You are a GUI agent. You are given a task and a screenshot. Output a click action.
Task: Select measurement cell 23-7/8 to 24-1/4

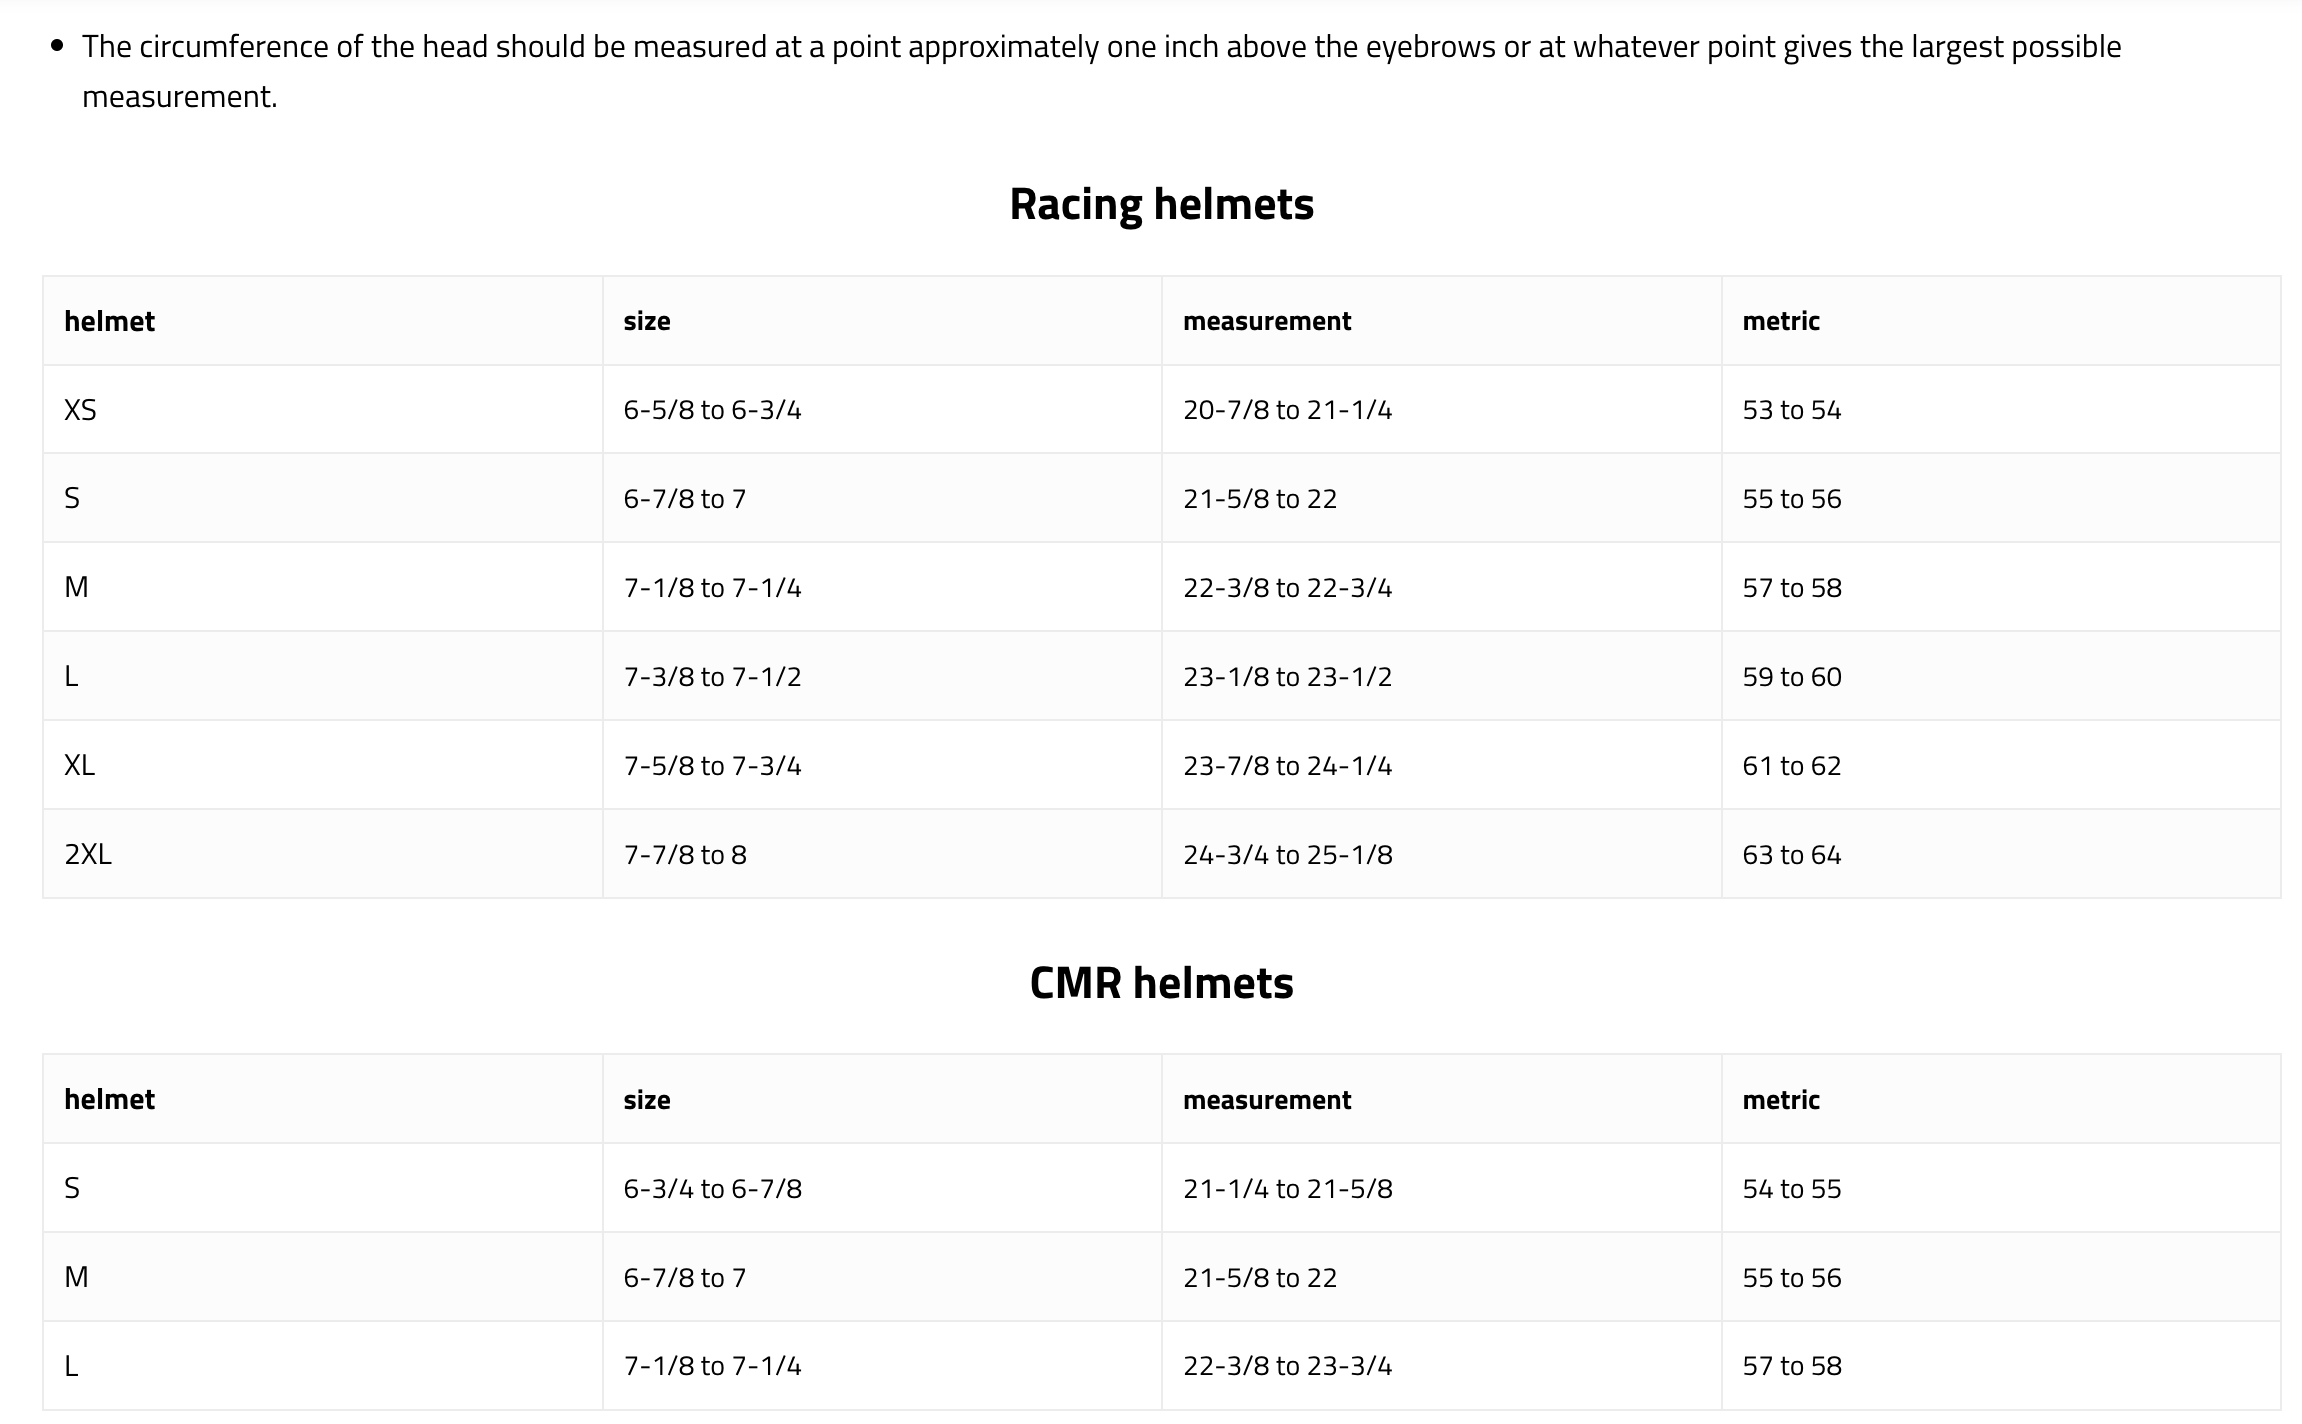pyautogui.click(x=1442, y=765)
